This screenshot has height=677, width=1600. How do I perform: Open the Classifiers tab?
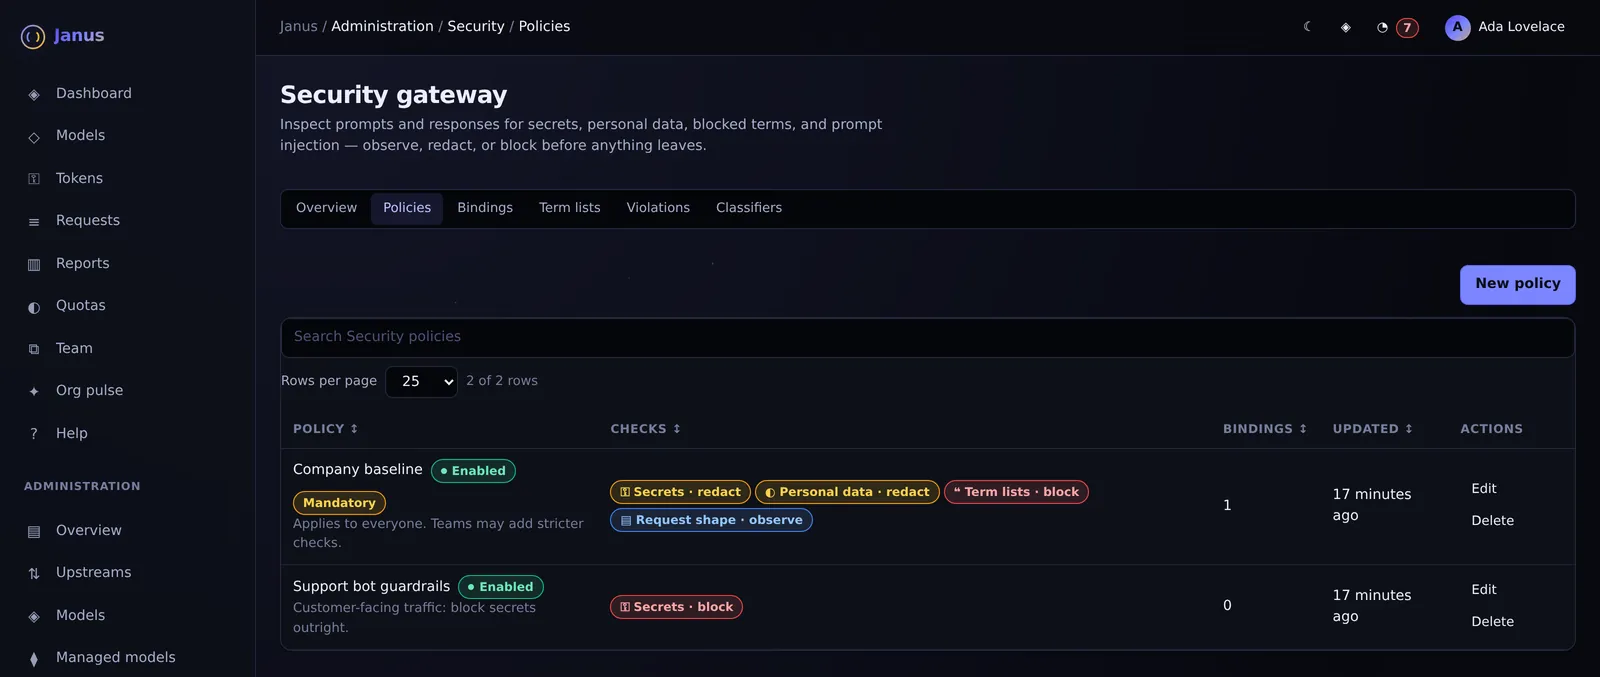[749, 208]
